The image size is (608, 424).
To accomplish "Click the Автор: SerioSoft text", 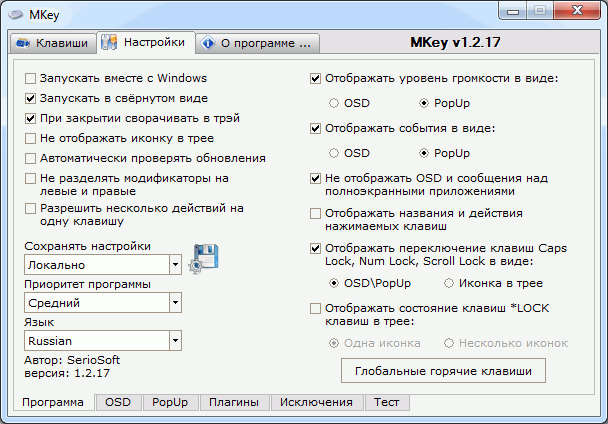I will point(72,360).
